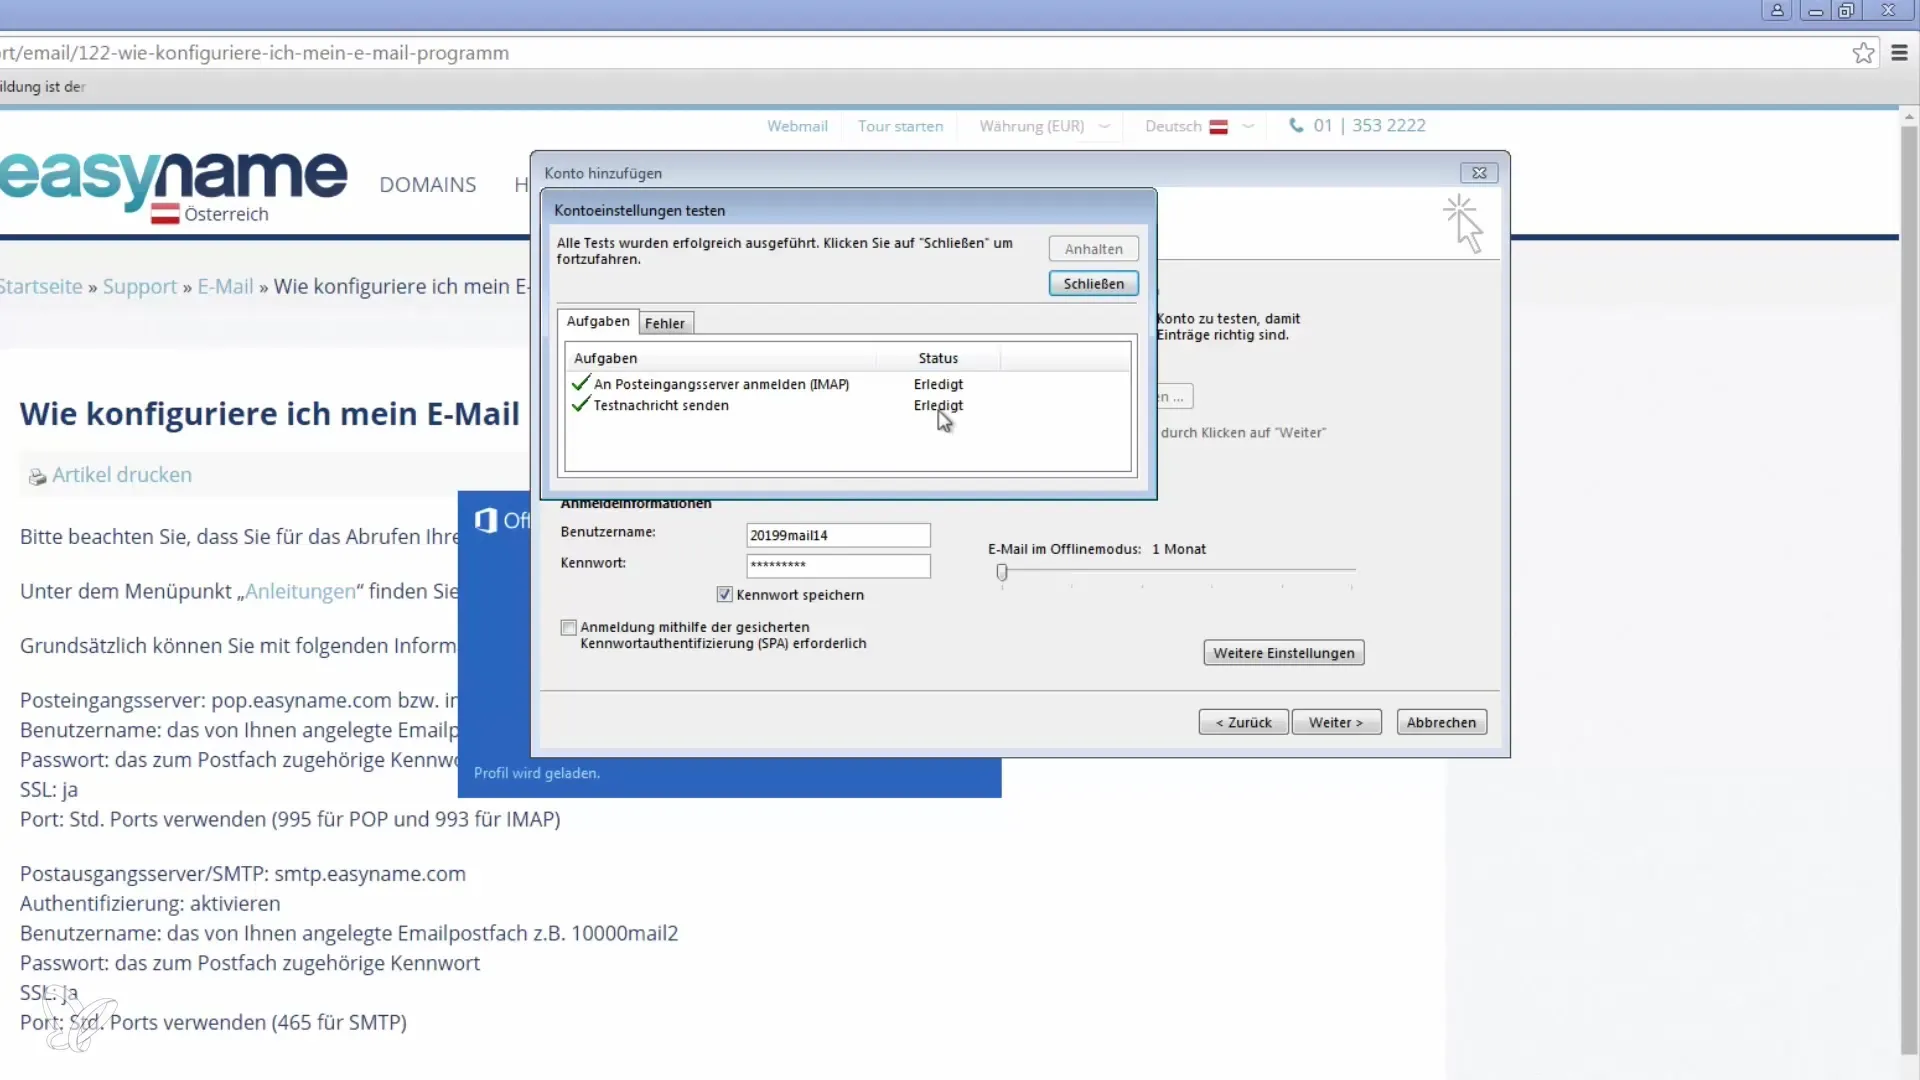Viewport: 1920px width, 1080px height.
Task: Switch to the Fehler tab
Action: coord(665,323)
